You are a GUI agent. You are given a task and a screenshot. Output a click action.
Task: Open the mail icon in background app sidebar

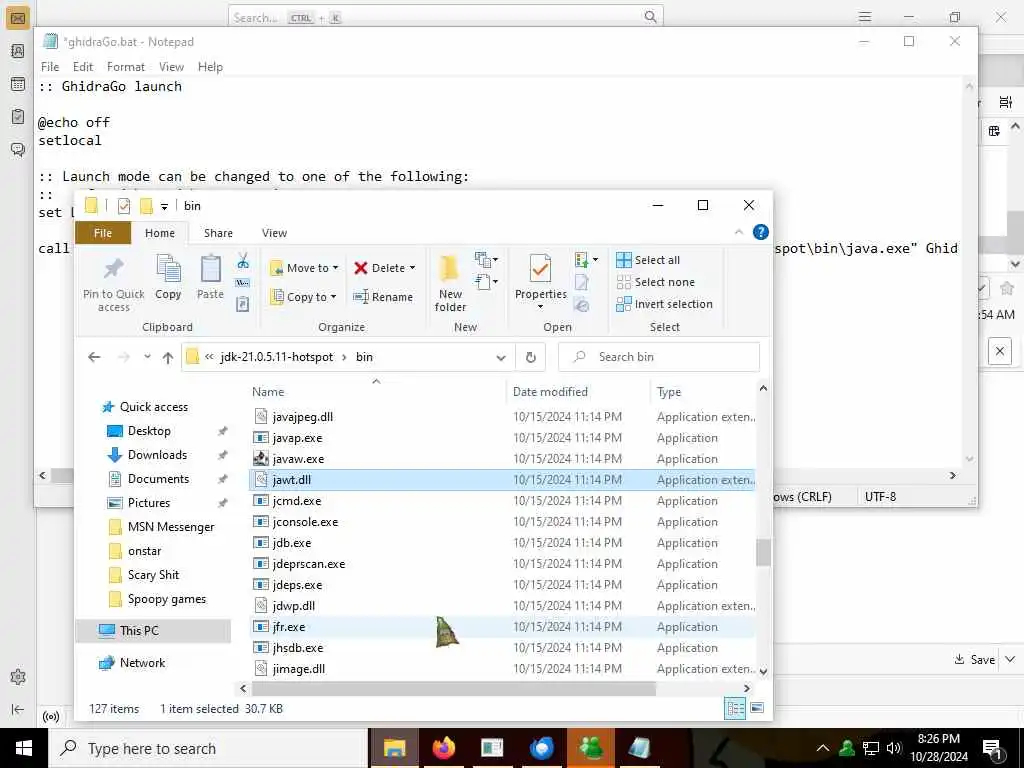click(x=18, y=18)
